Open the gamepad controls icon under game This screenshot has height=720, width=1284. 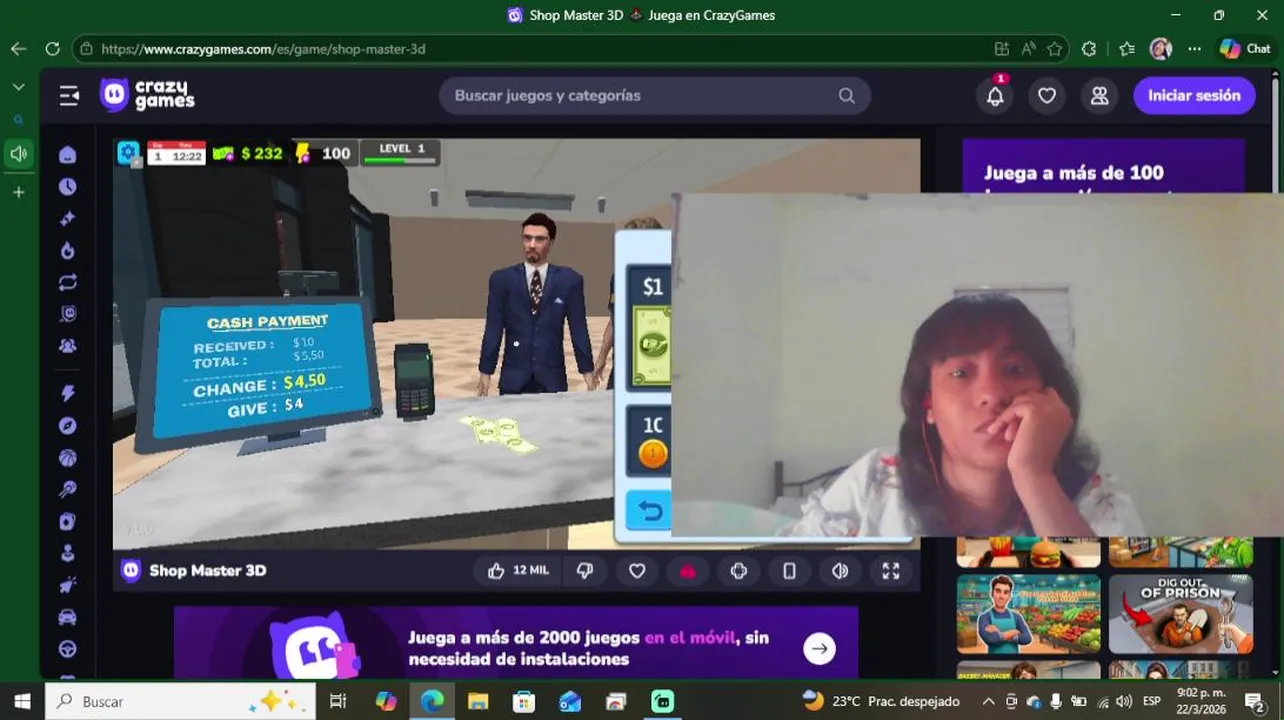(739, 571)
